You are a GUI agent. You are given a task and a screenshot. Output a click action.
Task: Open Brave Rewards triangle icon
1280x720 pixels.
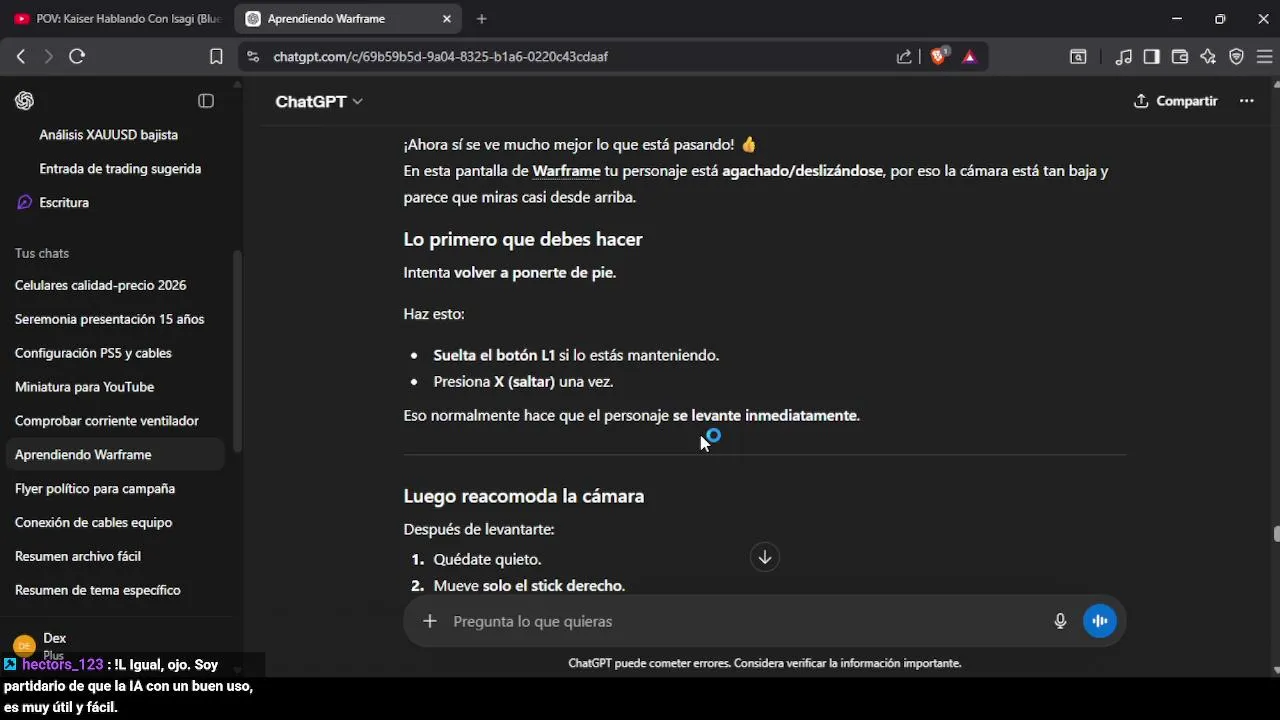click(x=969, y=57)
